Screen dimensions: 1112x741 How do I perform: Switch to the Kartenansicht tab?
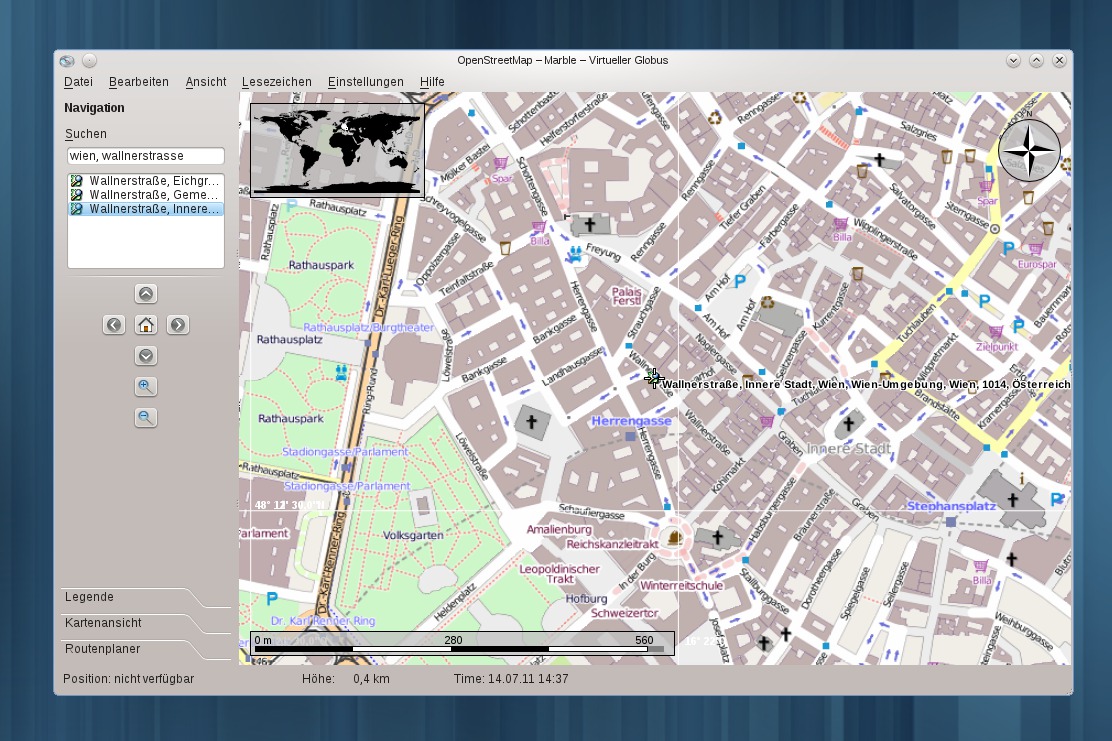(103, 623)
